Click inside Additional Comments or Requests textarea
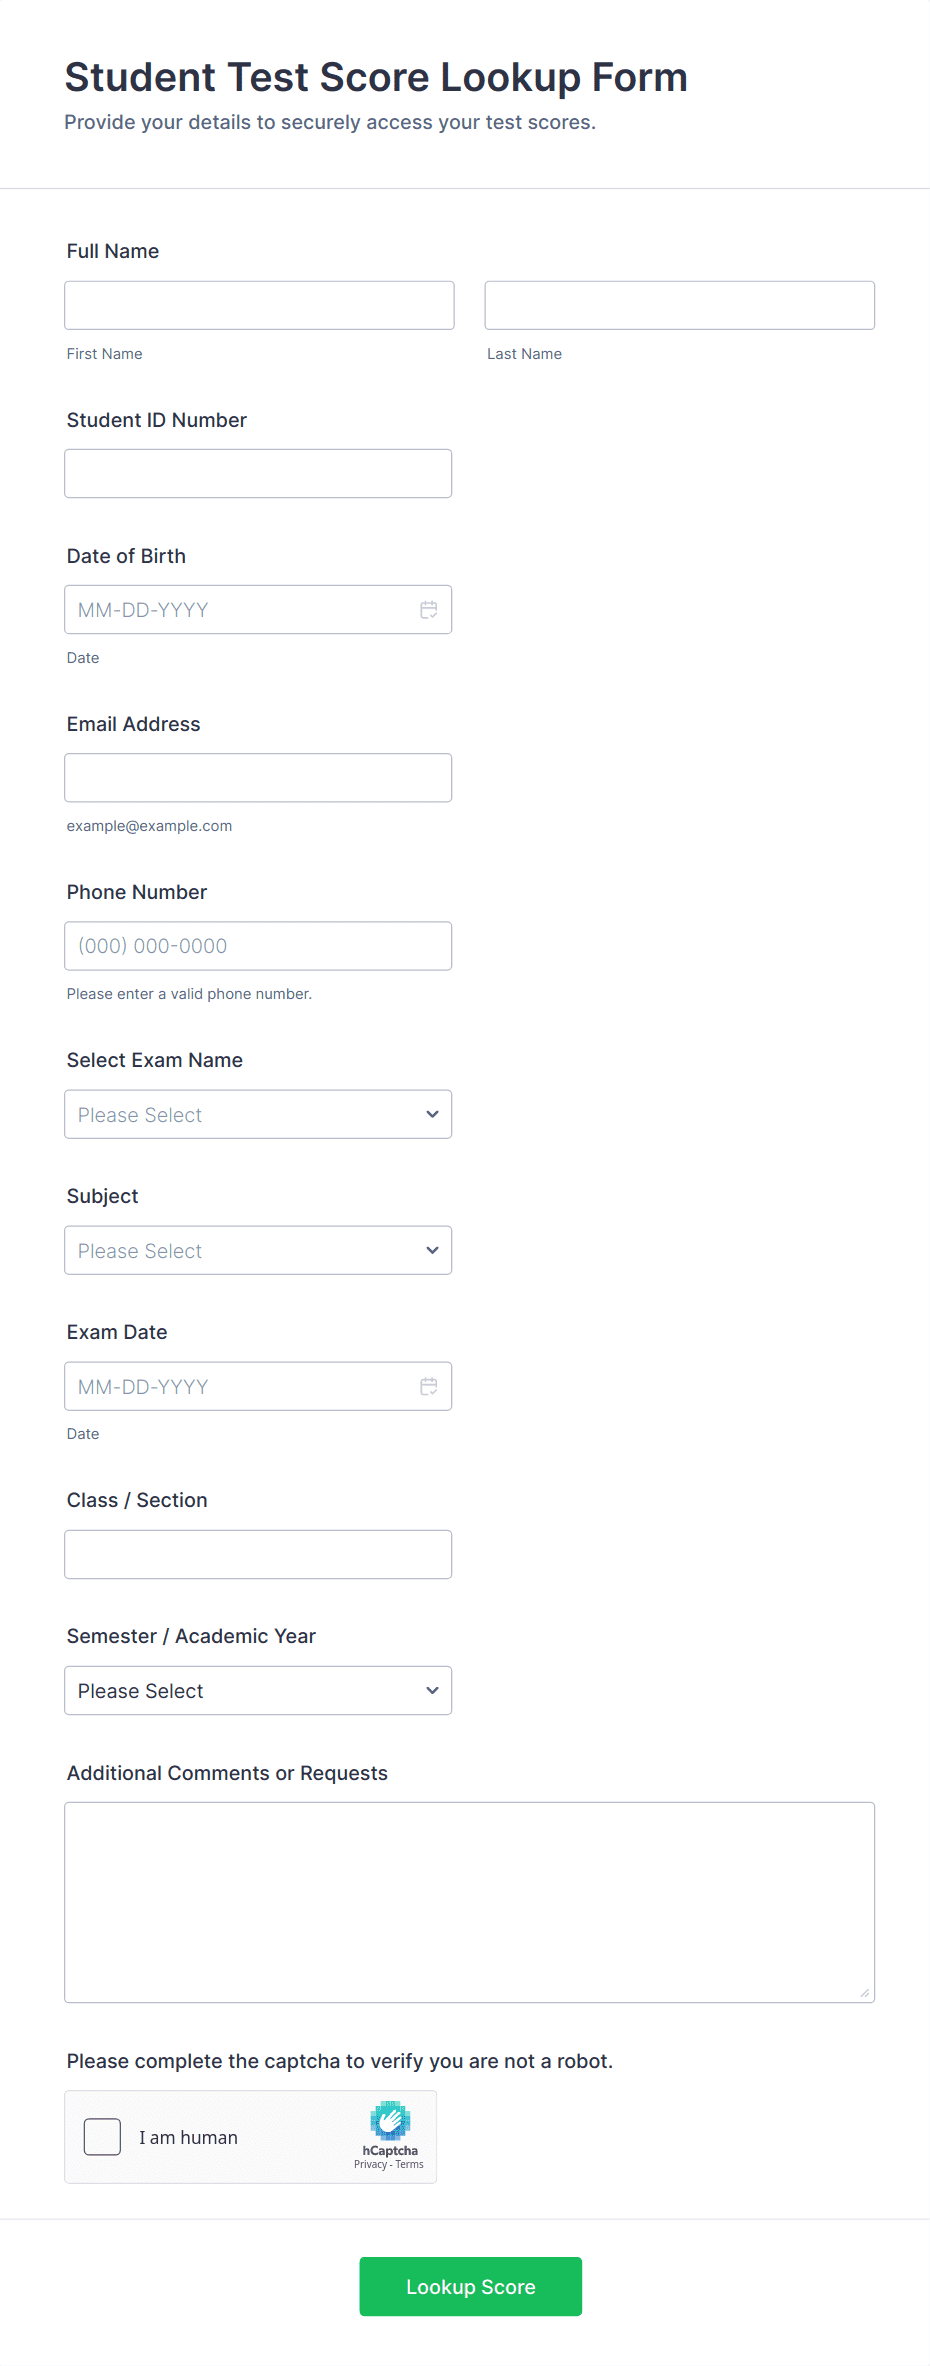The image size is (930, 2366). coord(469,1902)
